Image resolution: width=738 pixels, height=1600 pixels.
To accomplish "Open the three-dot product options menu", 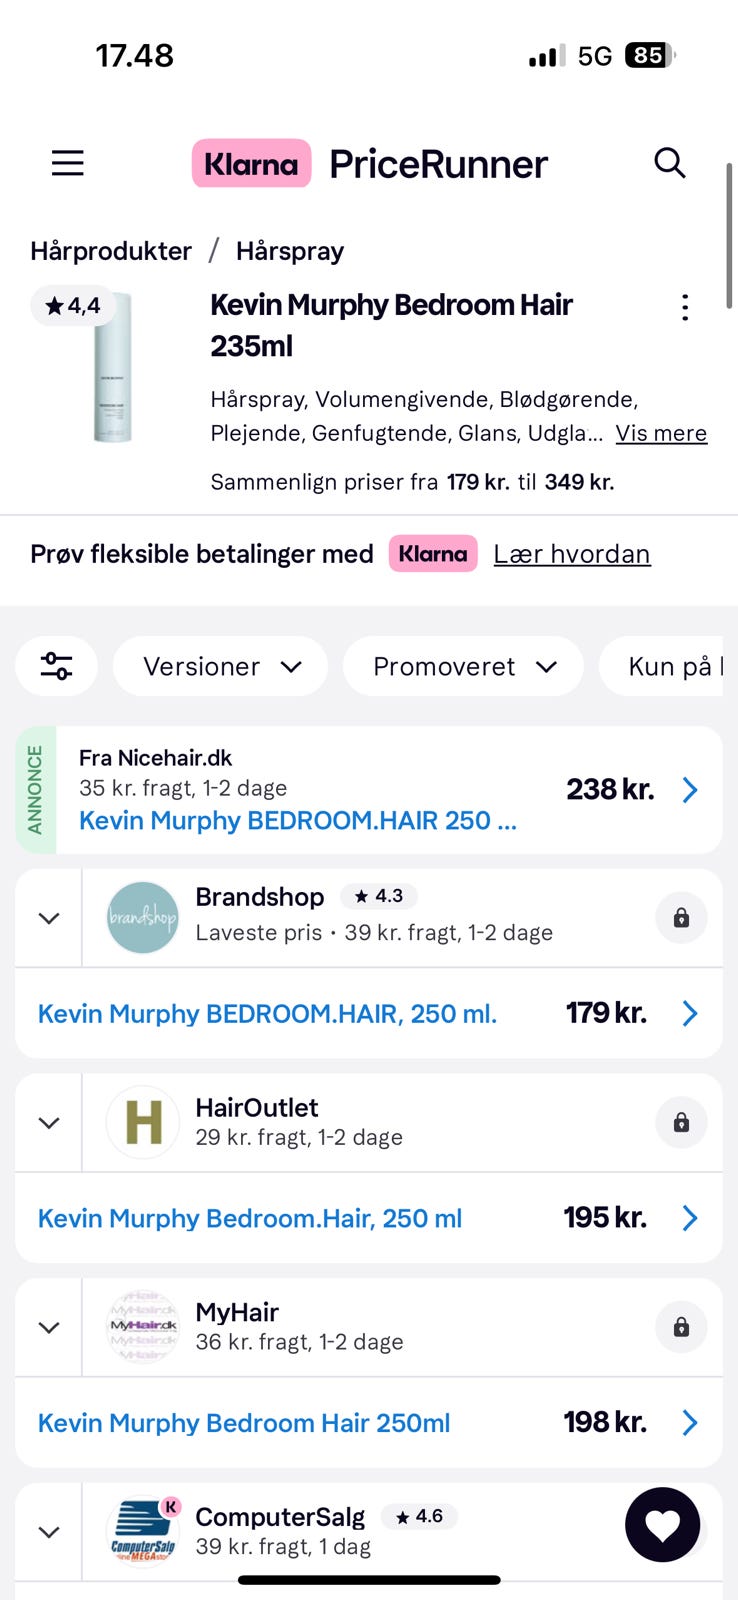I will click(685, 307).
